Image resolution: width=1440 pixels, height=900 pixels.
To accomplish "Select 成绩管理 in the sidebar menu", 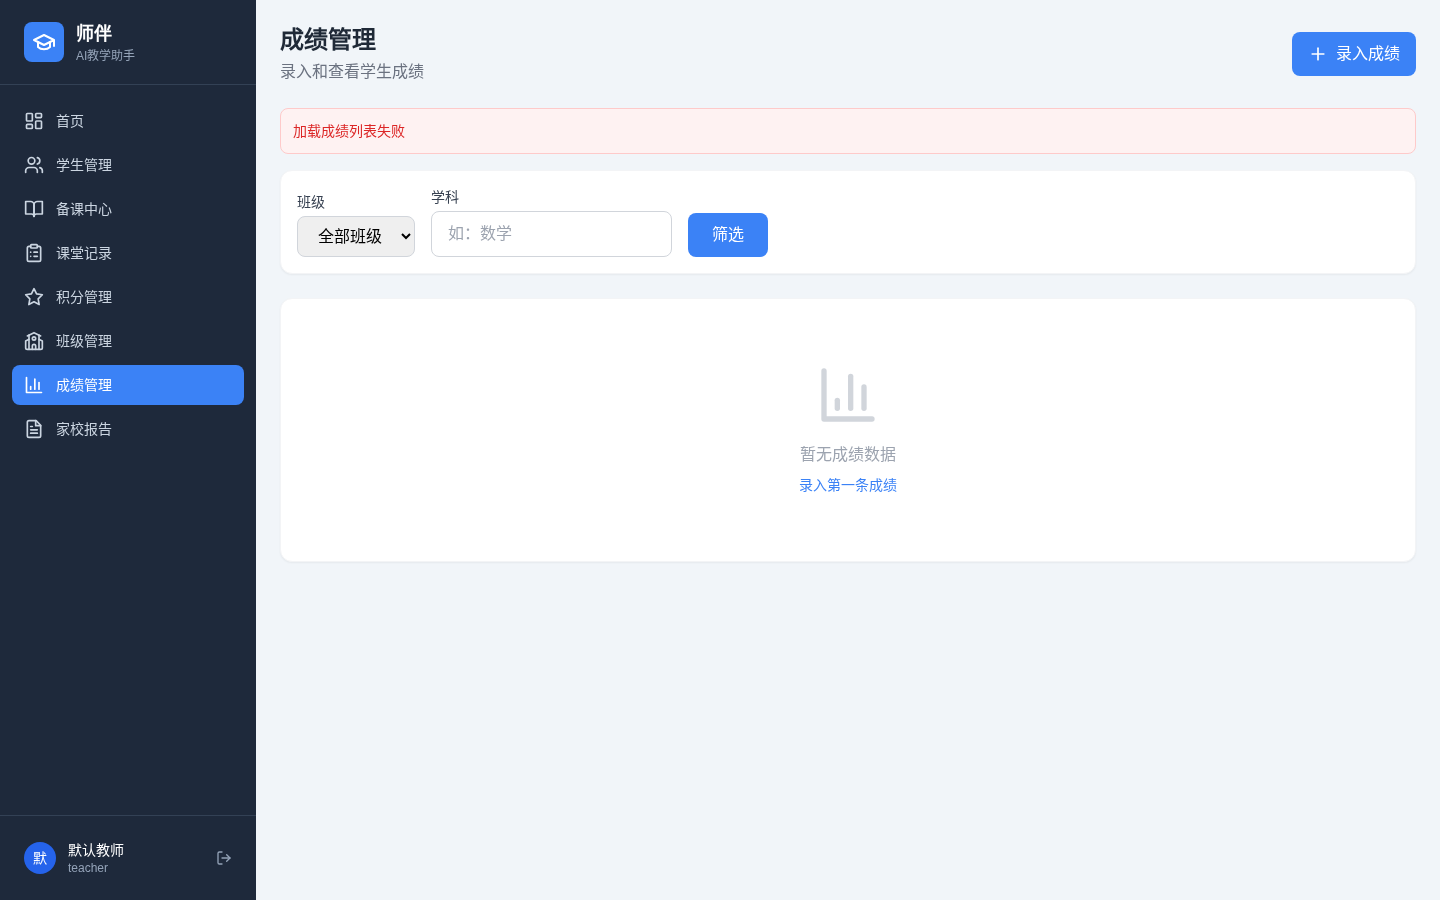I will point(128,385).
